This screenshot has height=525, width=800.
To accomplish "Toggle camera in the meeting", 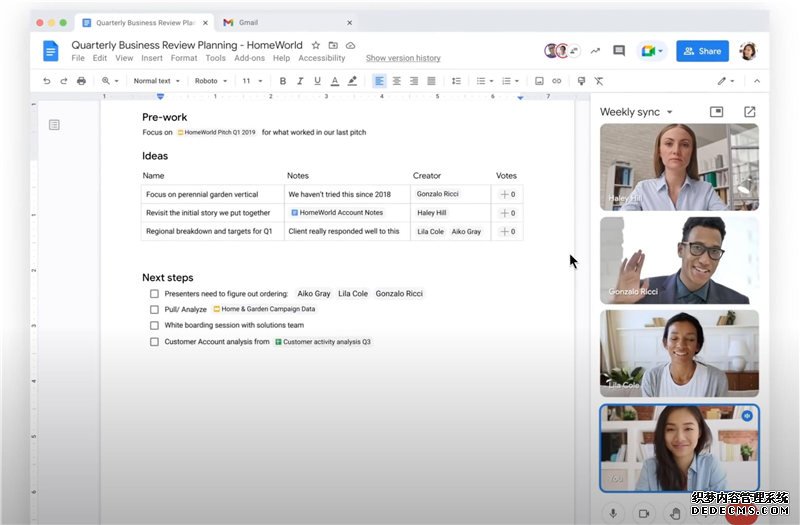I will point(644,513).
